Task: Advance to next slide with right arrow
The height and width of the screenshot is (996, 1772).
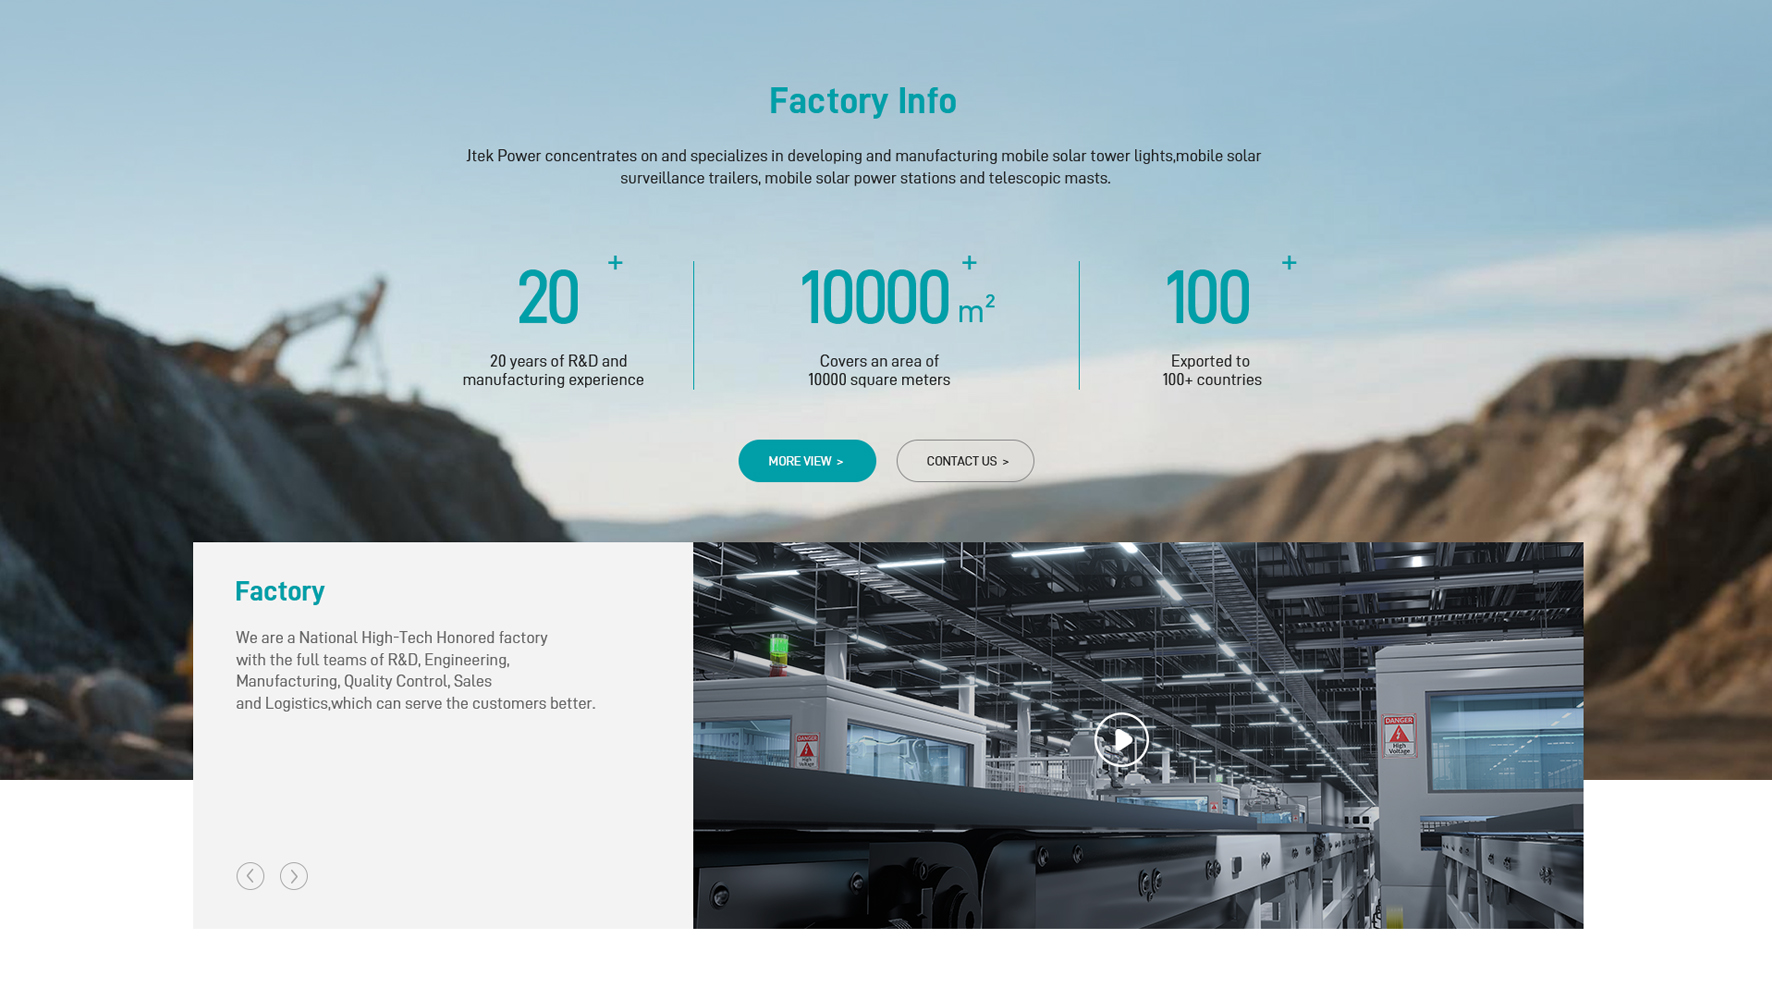Action: point(294,876)
